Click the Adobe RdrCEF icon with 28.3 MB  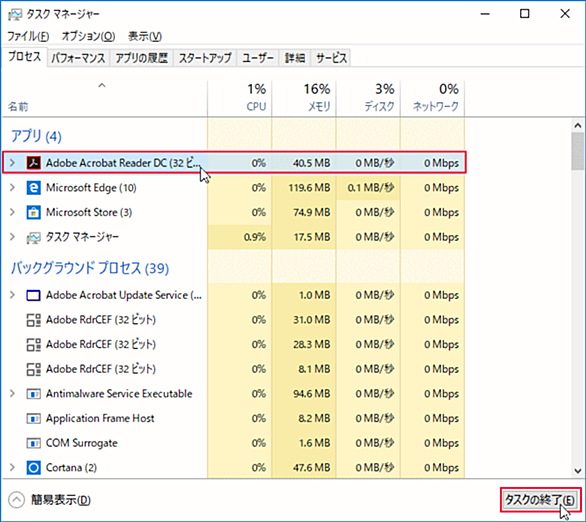click(33, 345)
